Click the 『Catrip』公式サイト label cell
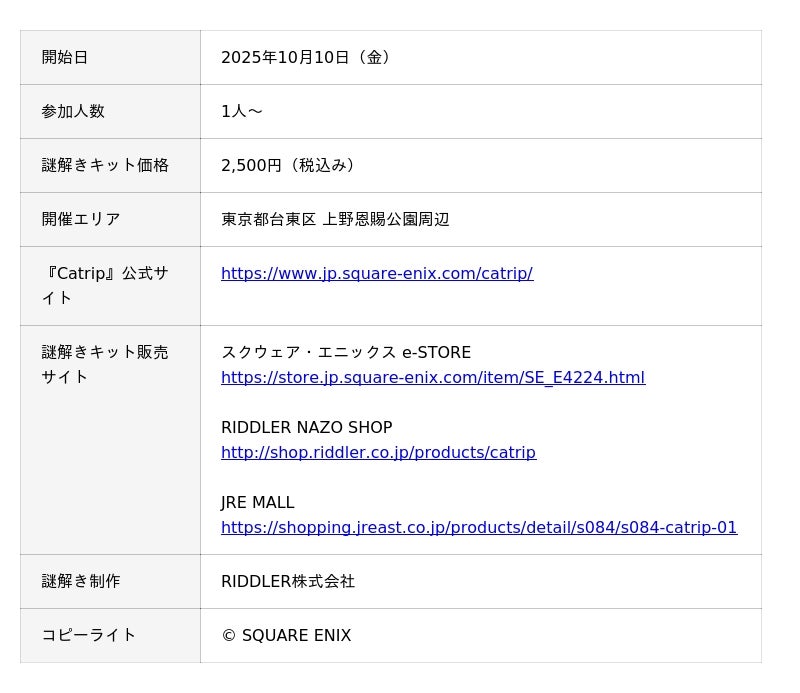 pos(105,285)
